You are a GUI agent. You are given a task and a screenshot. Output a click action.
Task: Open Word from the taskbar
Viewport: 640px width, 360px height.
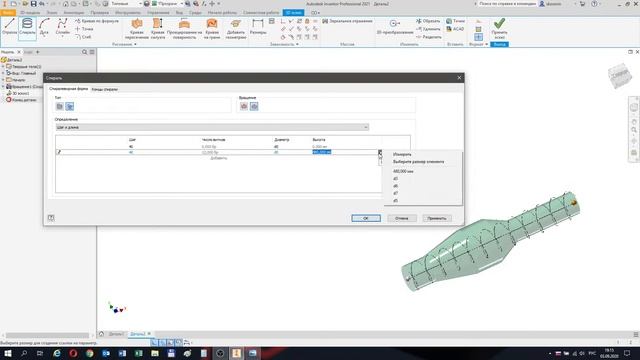pyautogui.click(x=122, y=353)
